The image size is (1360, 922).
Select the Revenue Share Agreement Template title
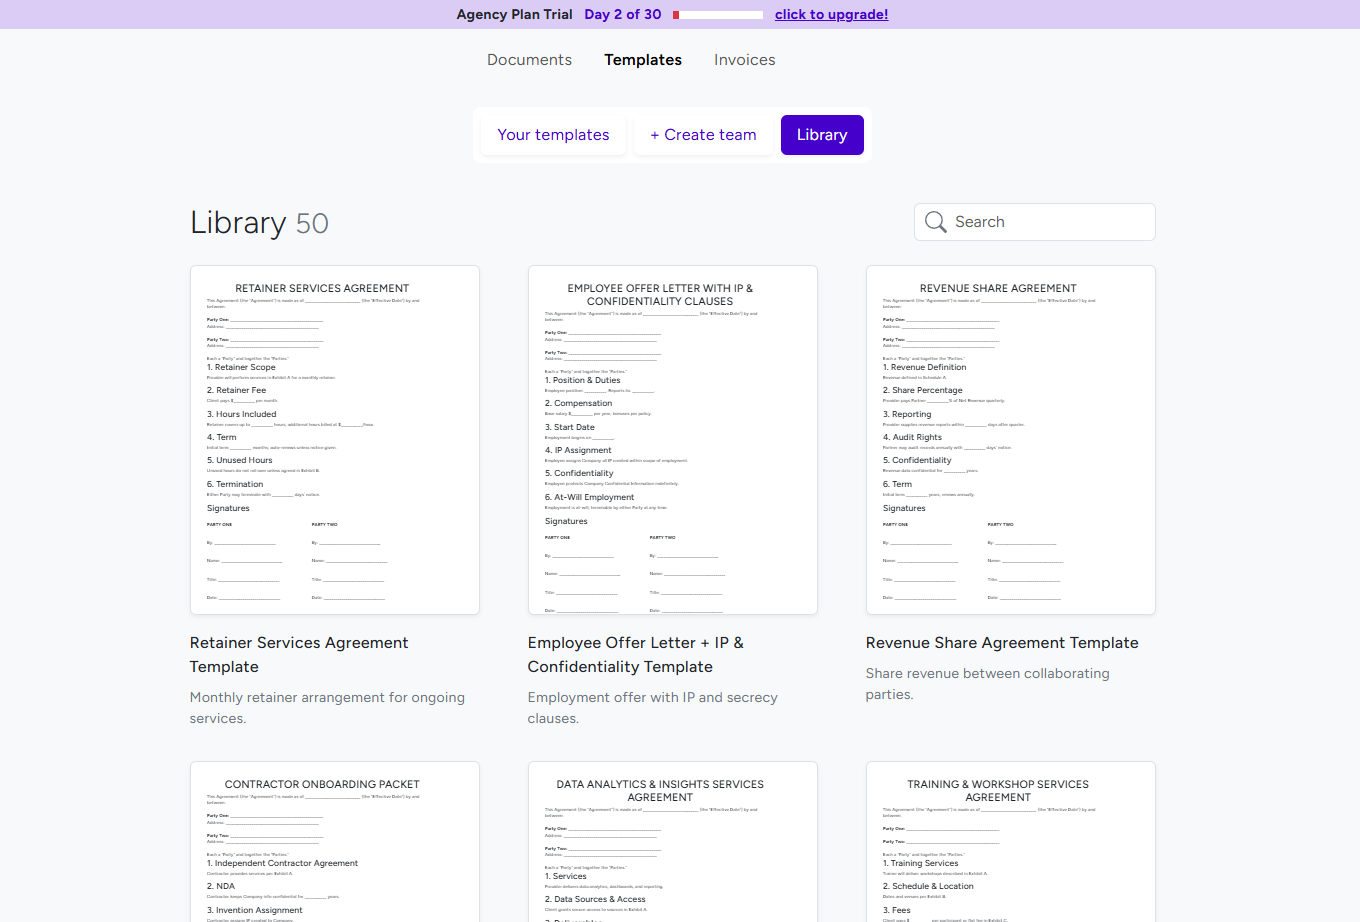(1002, 643)
